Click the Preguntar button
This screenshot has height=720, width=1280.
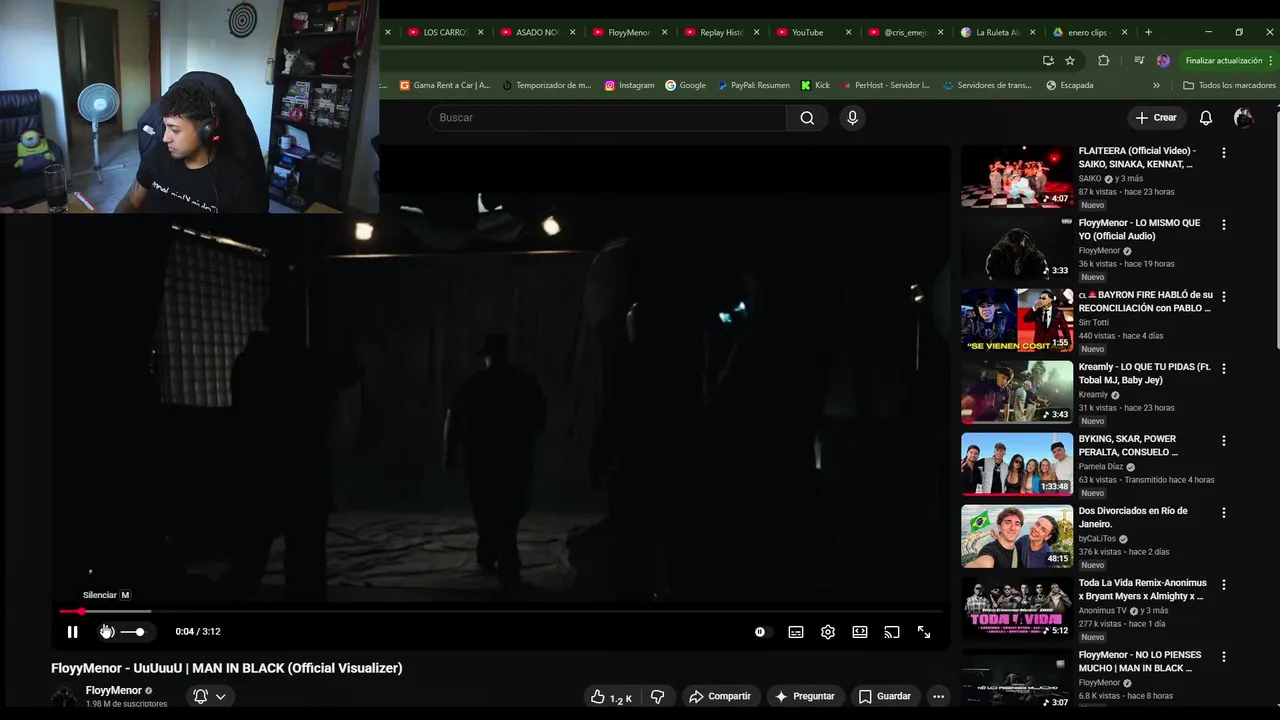[804, 697]
